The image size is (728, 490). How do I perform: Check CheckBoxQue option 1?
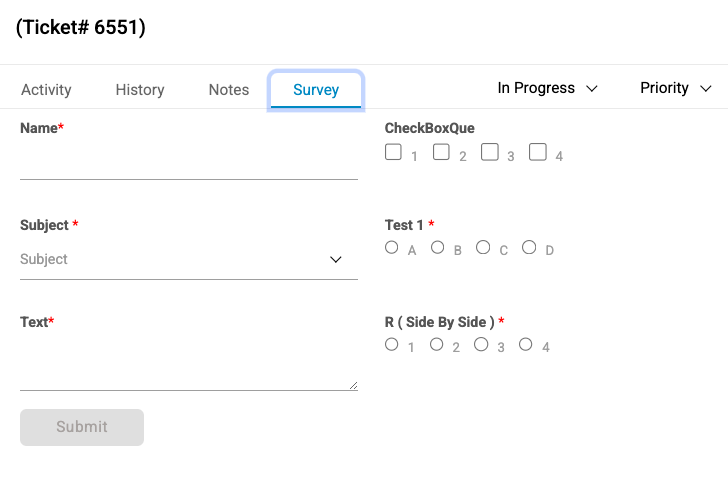(x=394, y=153)
